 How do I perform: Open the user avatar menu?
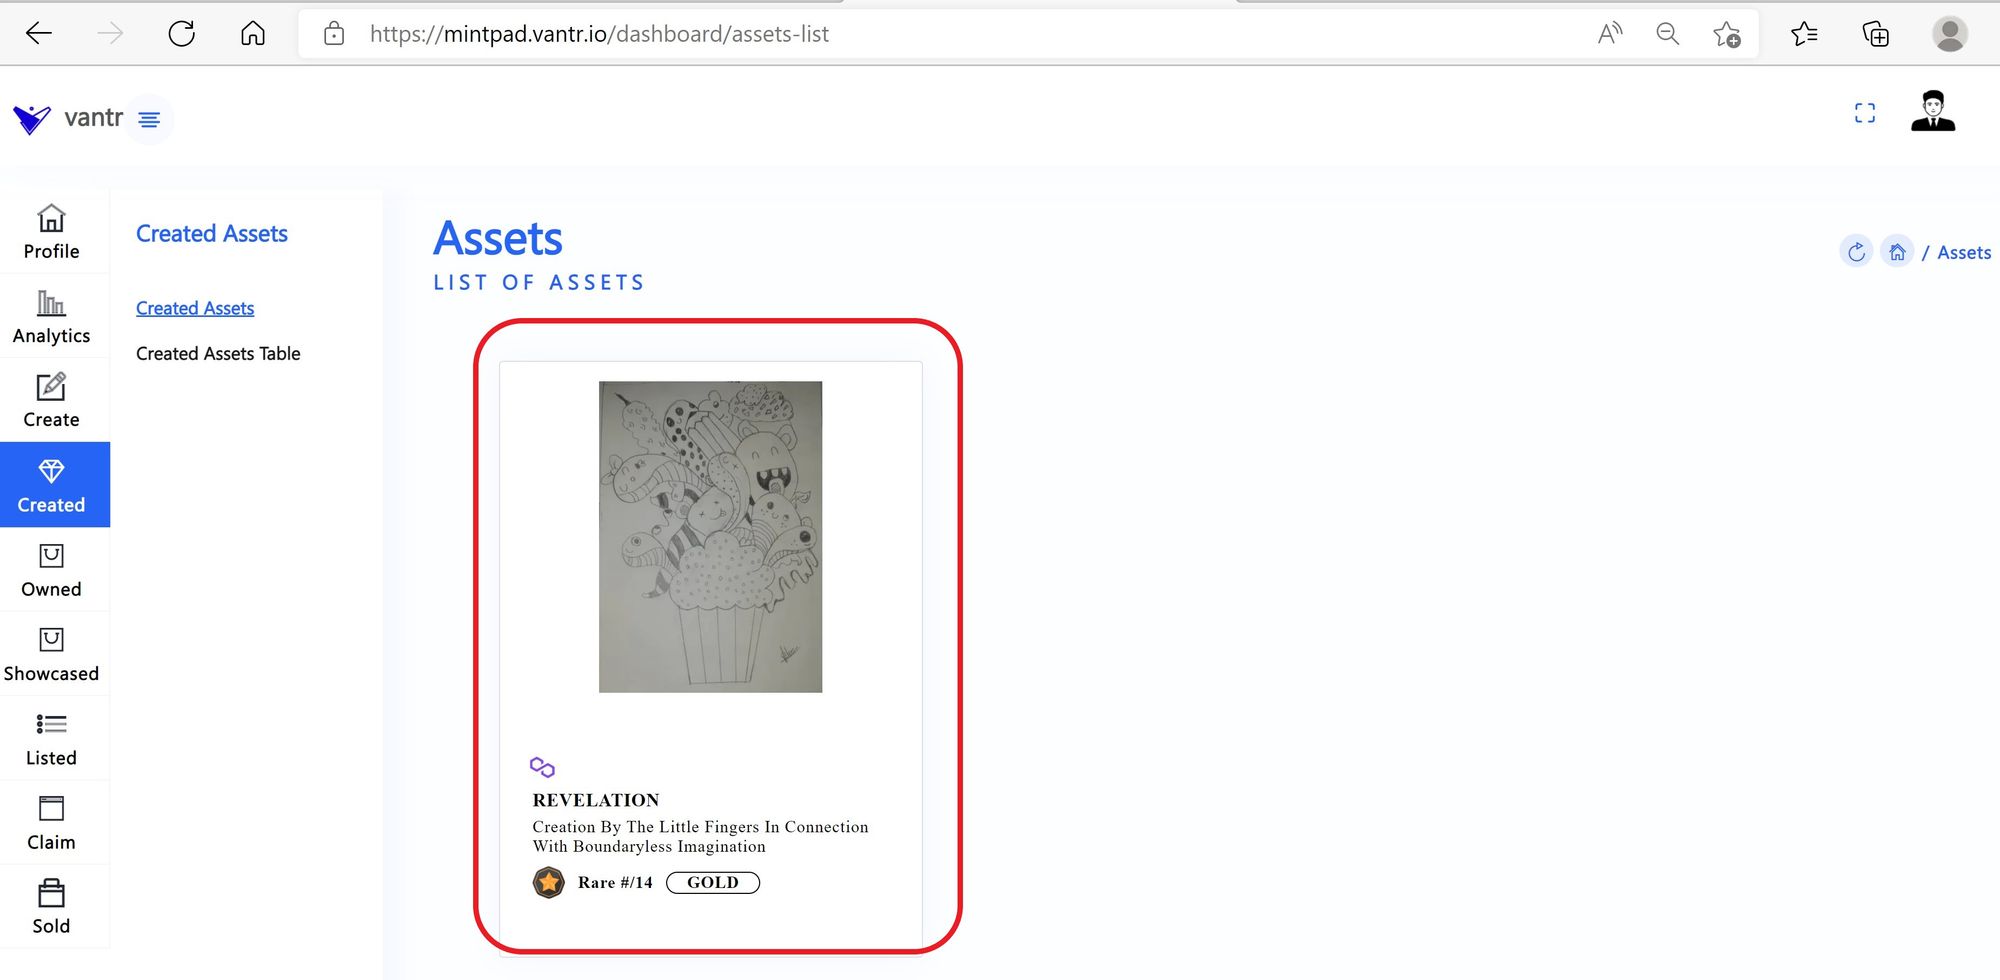[1933, 111]
